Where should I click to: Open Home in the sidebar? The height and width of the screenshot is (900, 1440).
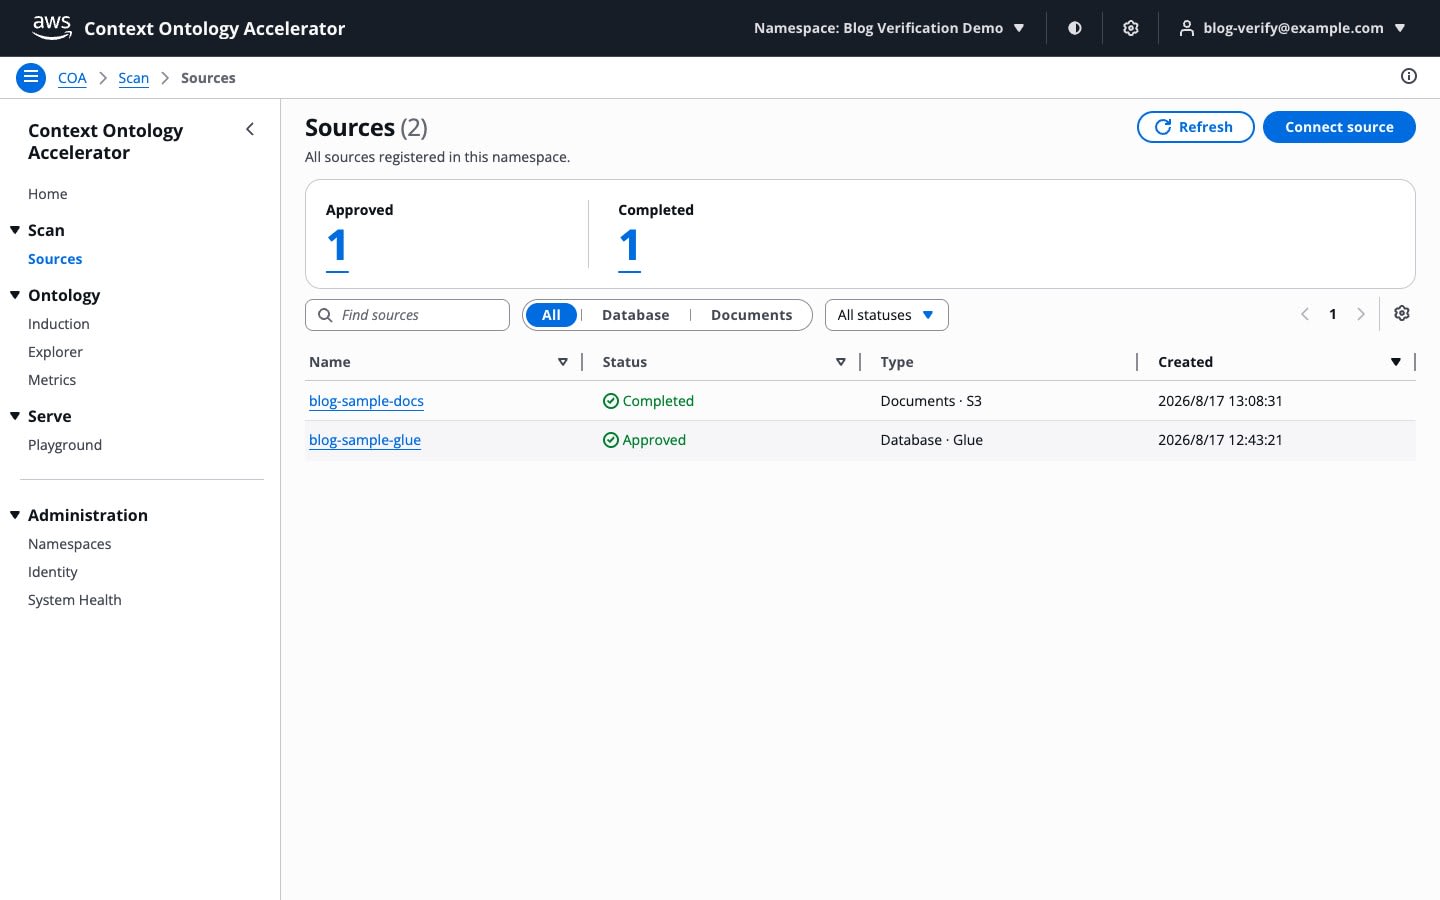click(48, 194)
